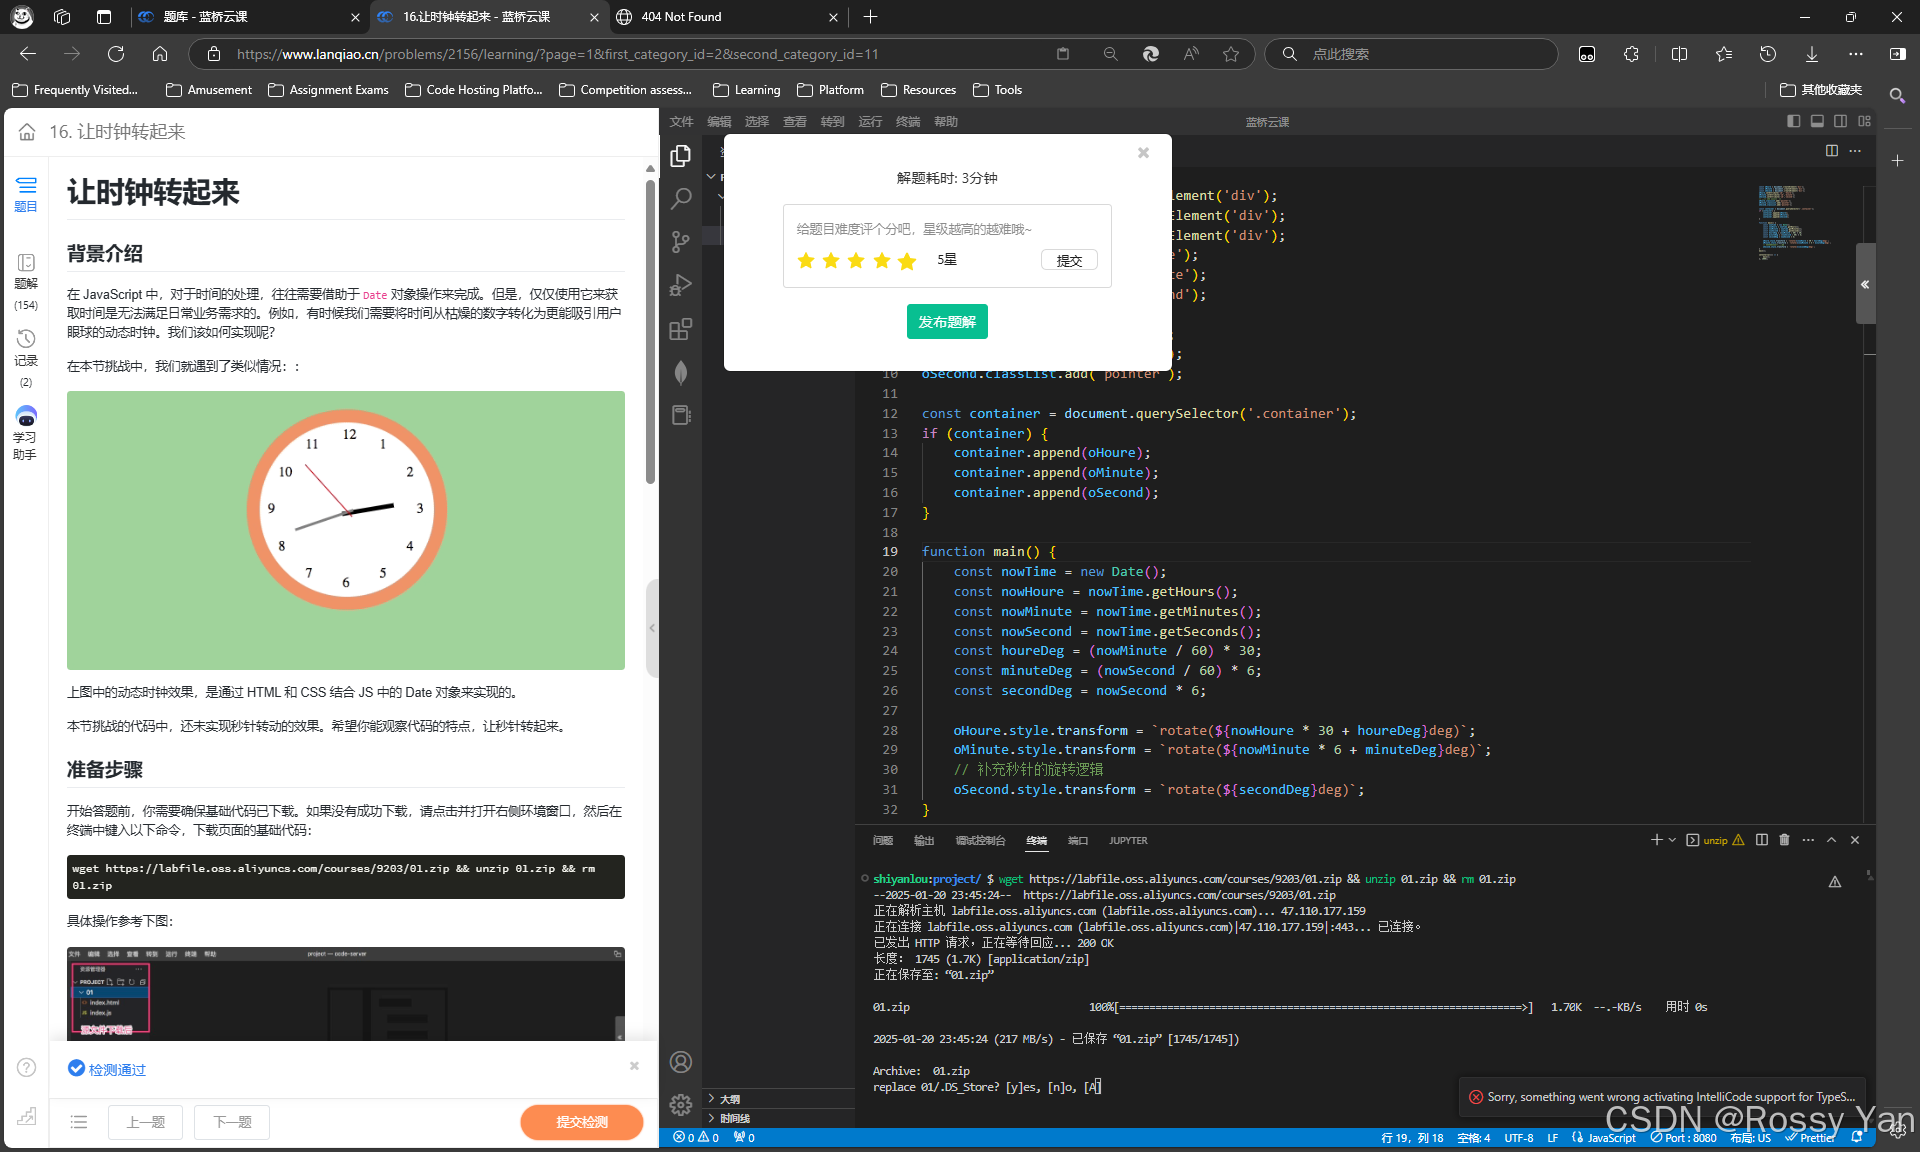
Task: Open the Search icon in activity bar
Action: (x=681, y=199)
